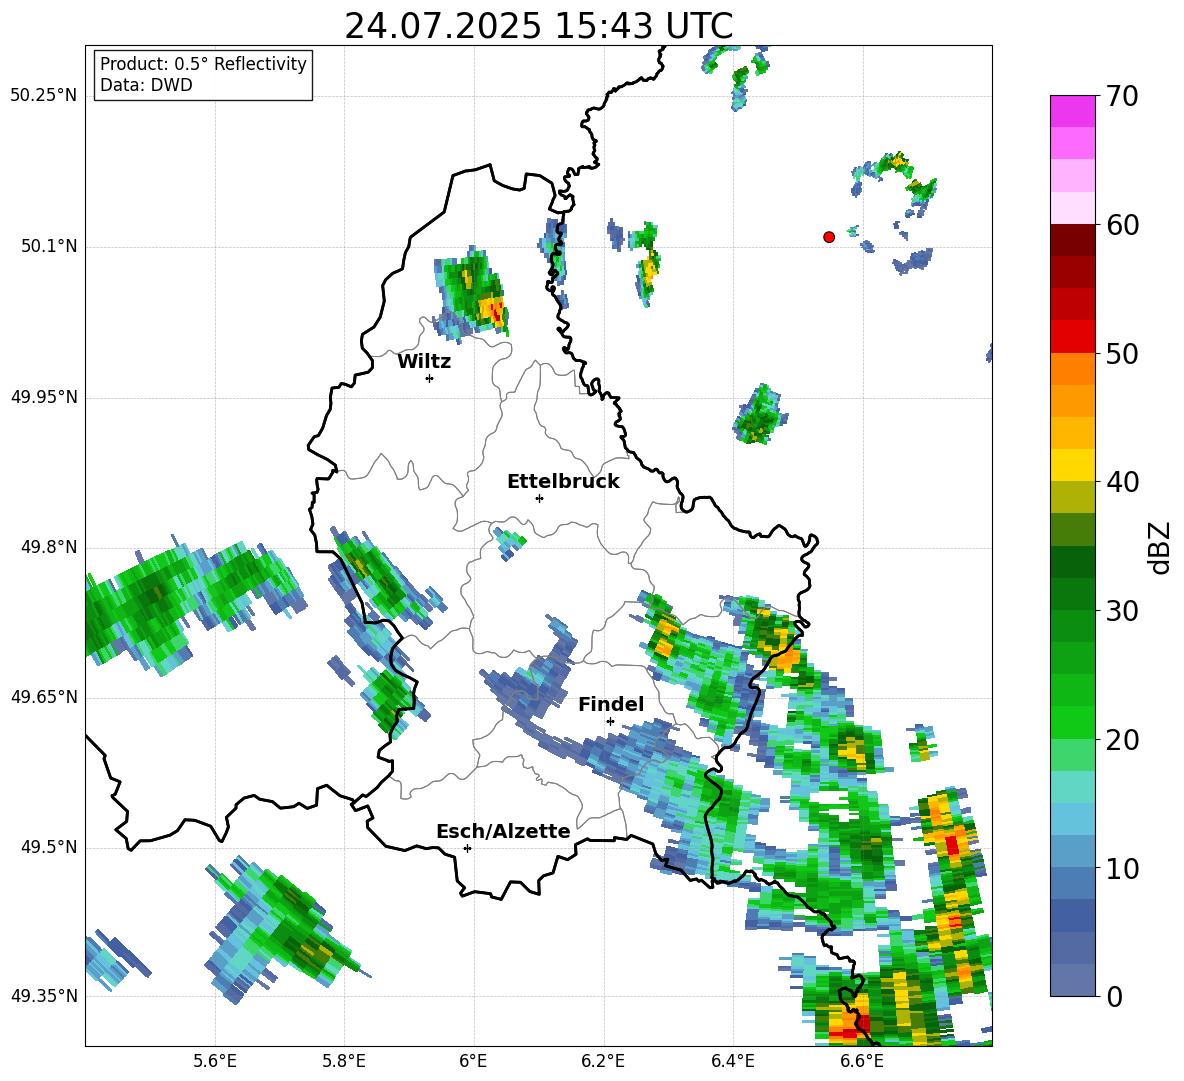Click the 0 tick on colorbar
This screenshot has height=1081, width=1184.
pyautogui.click(x=1114, y=997)
